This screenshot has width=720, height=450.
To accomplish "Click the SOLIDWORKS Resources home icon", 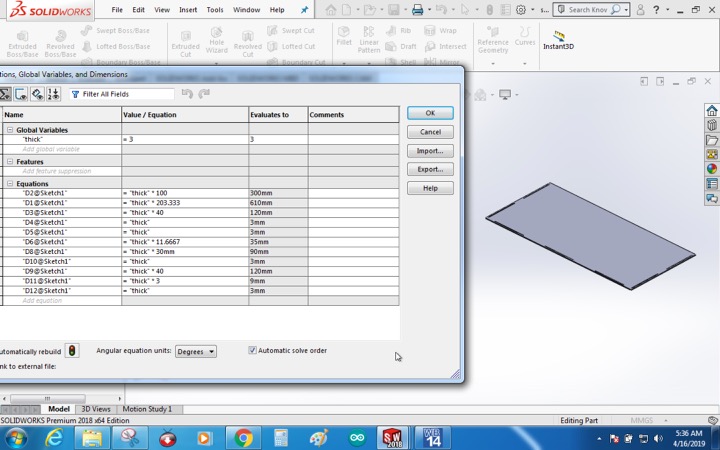I will [712, 111].
